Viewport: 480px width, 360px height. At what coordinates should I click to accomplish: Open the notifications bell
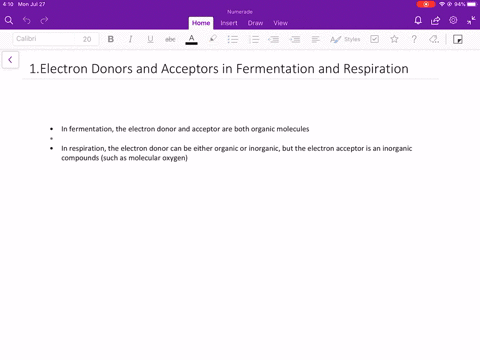click(x=418, y=20)
